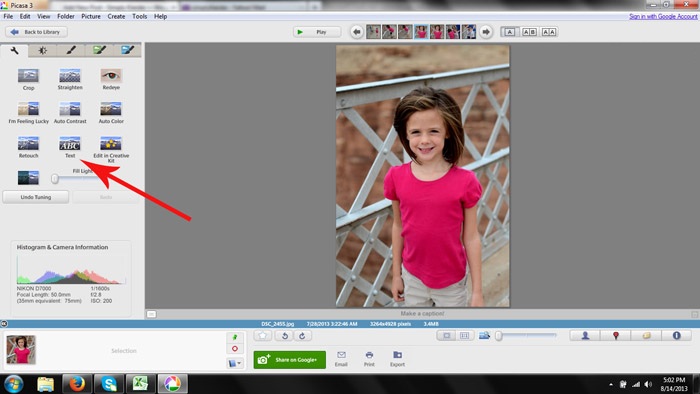Switch to single image view A

(509, 32)
